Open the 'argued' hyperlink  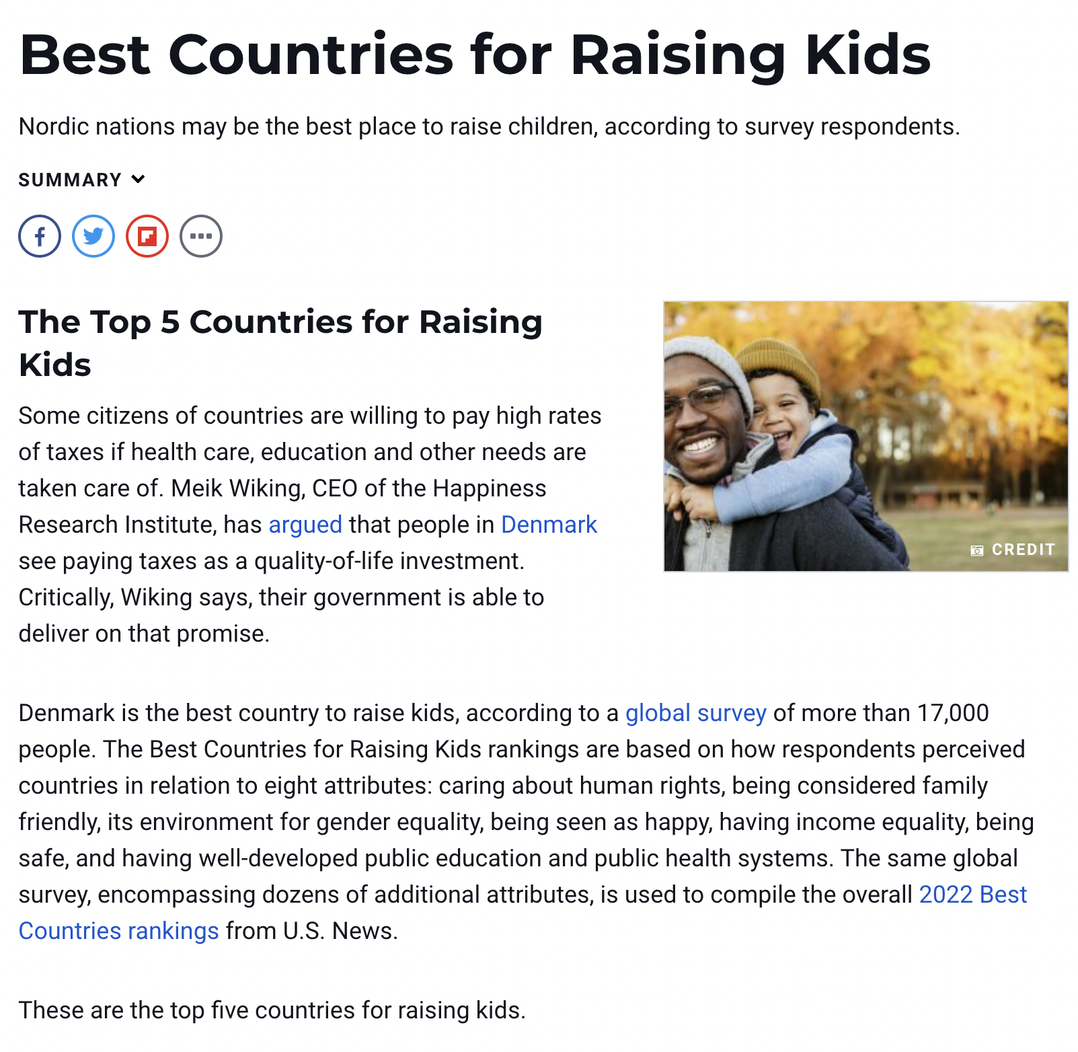[305, 525]
